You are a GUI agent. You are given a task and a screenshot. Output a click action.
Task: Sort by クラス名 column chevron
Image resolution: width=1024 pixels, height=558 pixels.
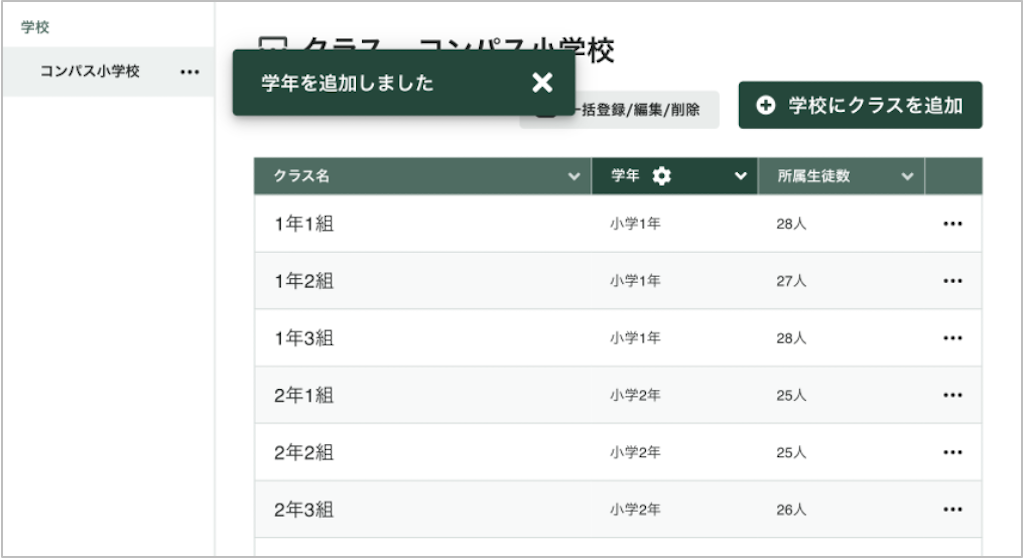point(574,176)
